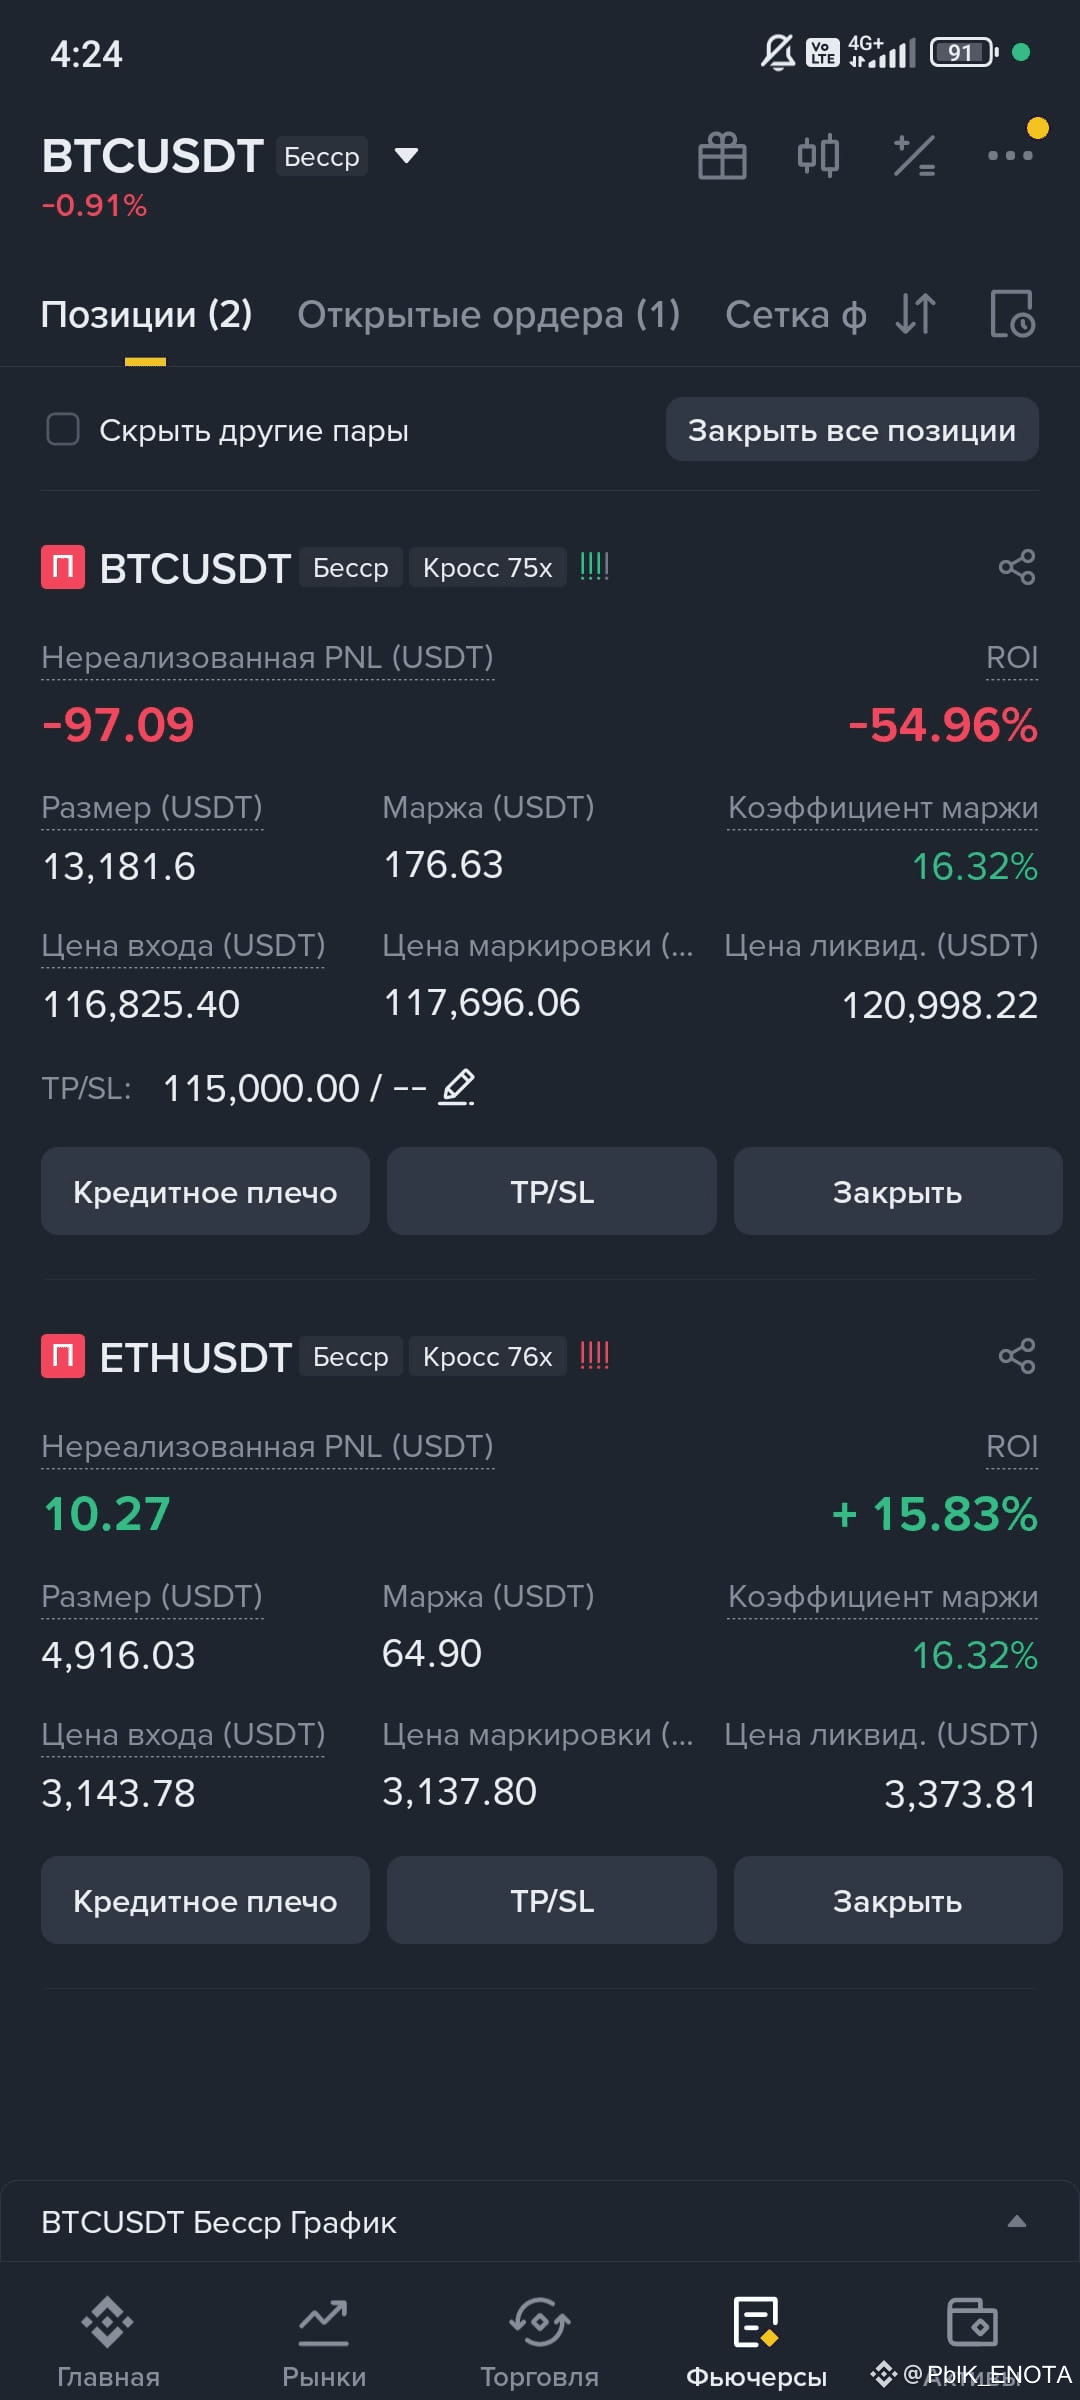
Task: Switch to the 'Сетка ф' tab
Action: [796, 314]
